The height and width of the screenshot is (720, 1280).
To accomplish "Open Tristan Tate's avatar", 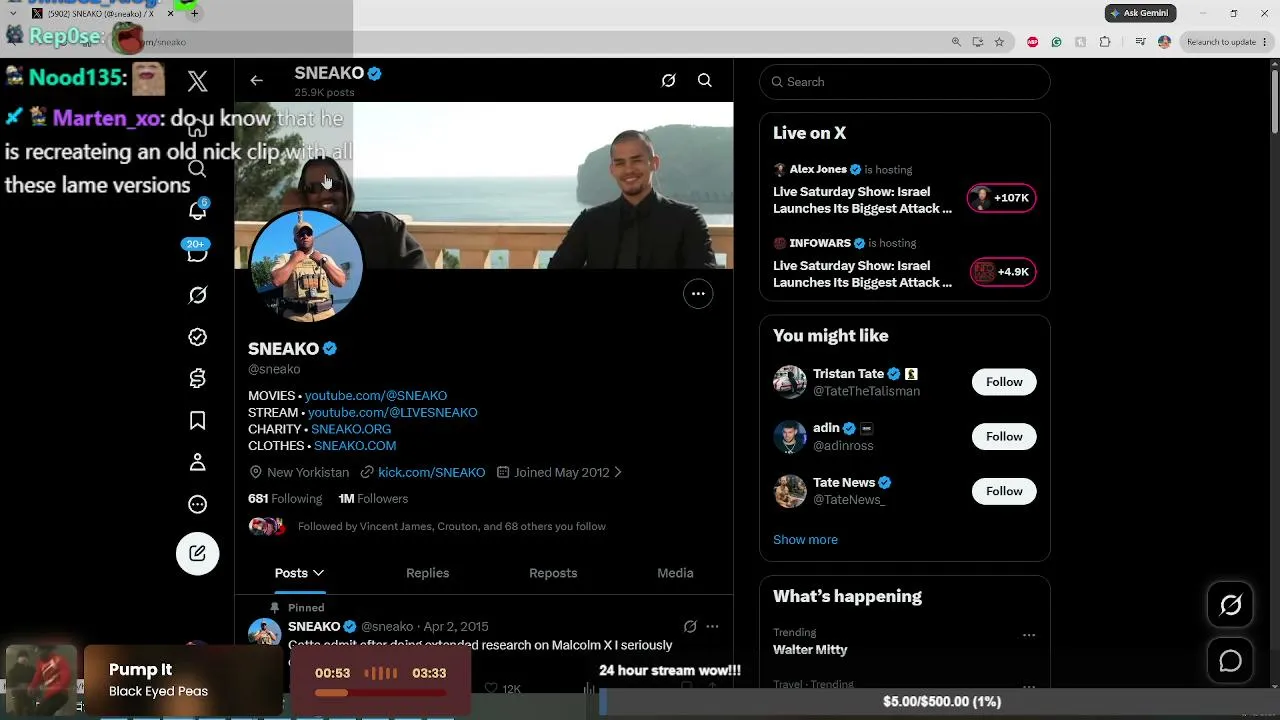I will [790, 382].
